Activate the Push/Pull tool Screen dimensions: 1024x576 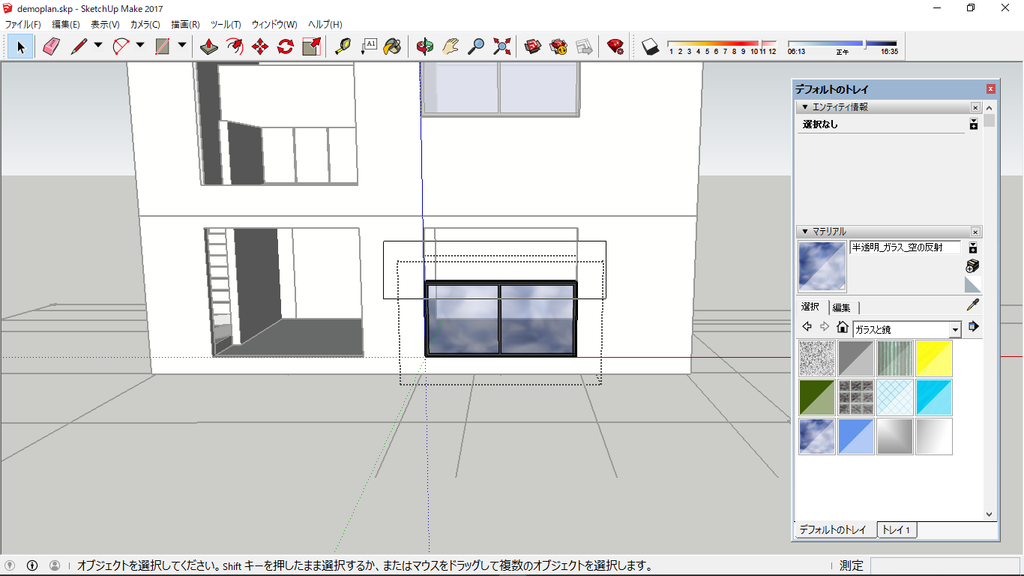pyautogui.click(x=208, y=46)
